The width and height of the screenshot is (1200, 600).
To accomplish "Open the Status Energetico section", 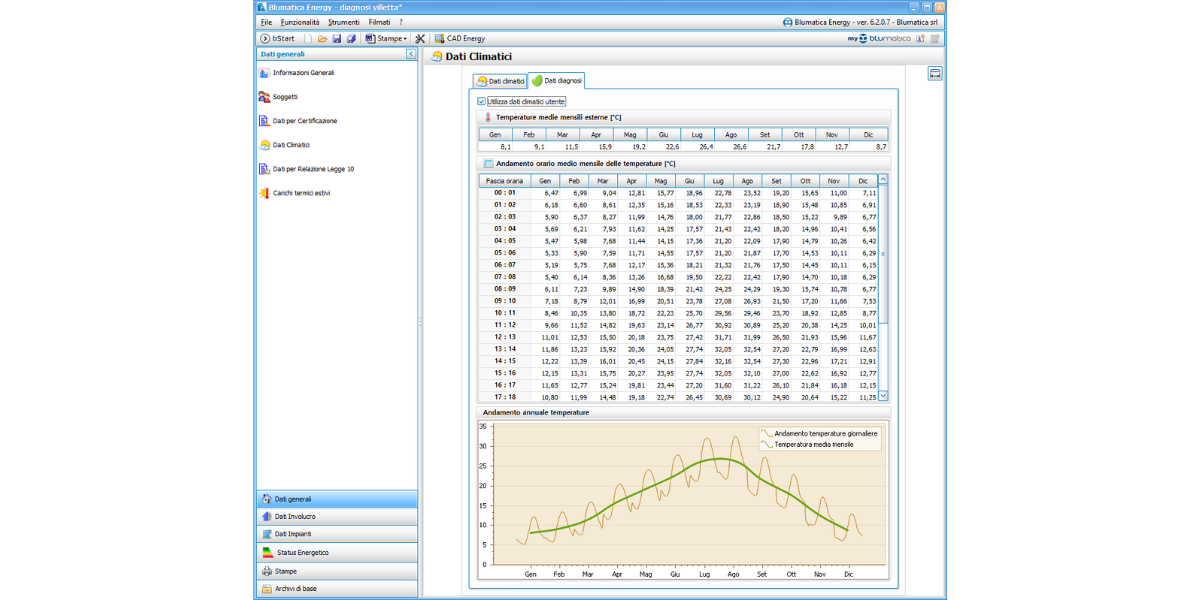I will click(x=301, y=553).
